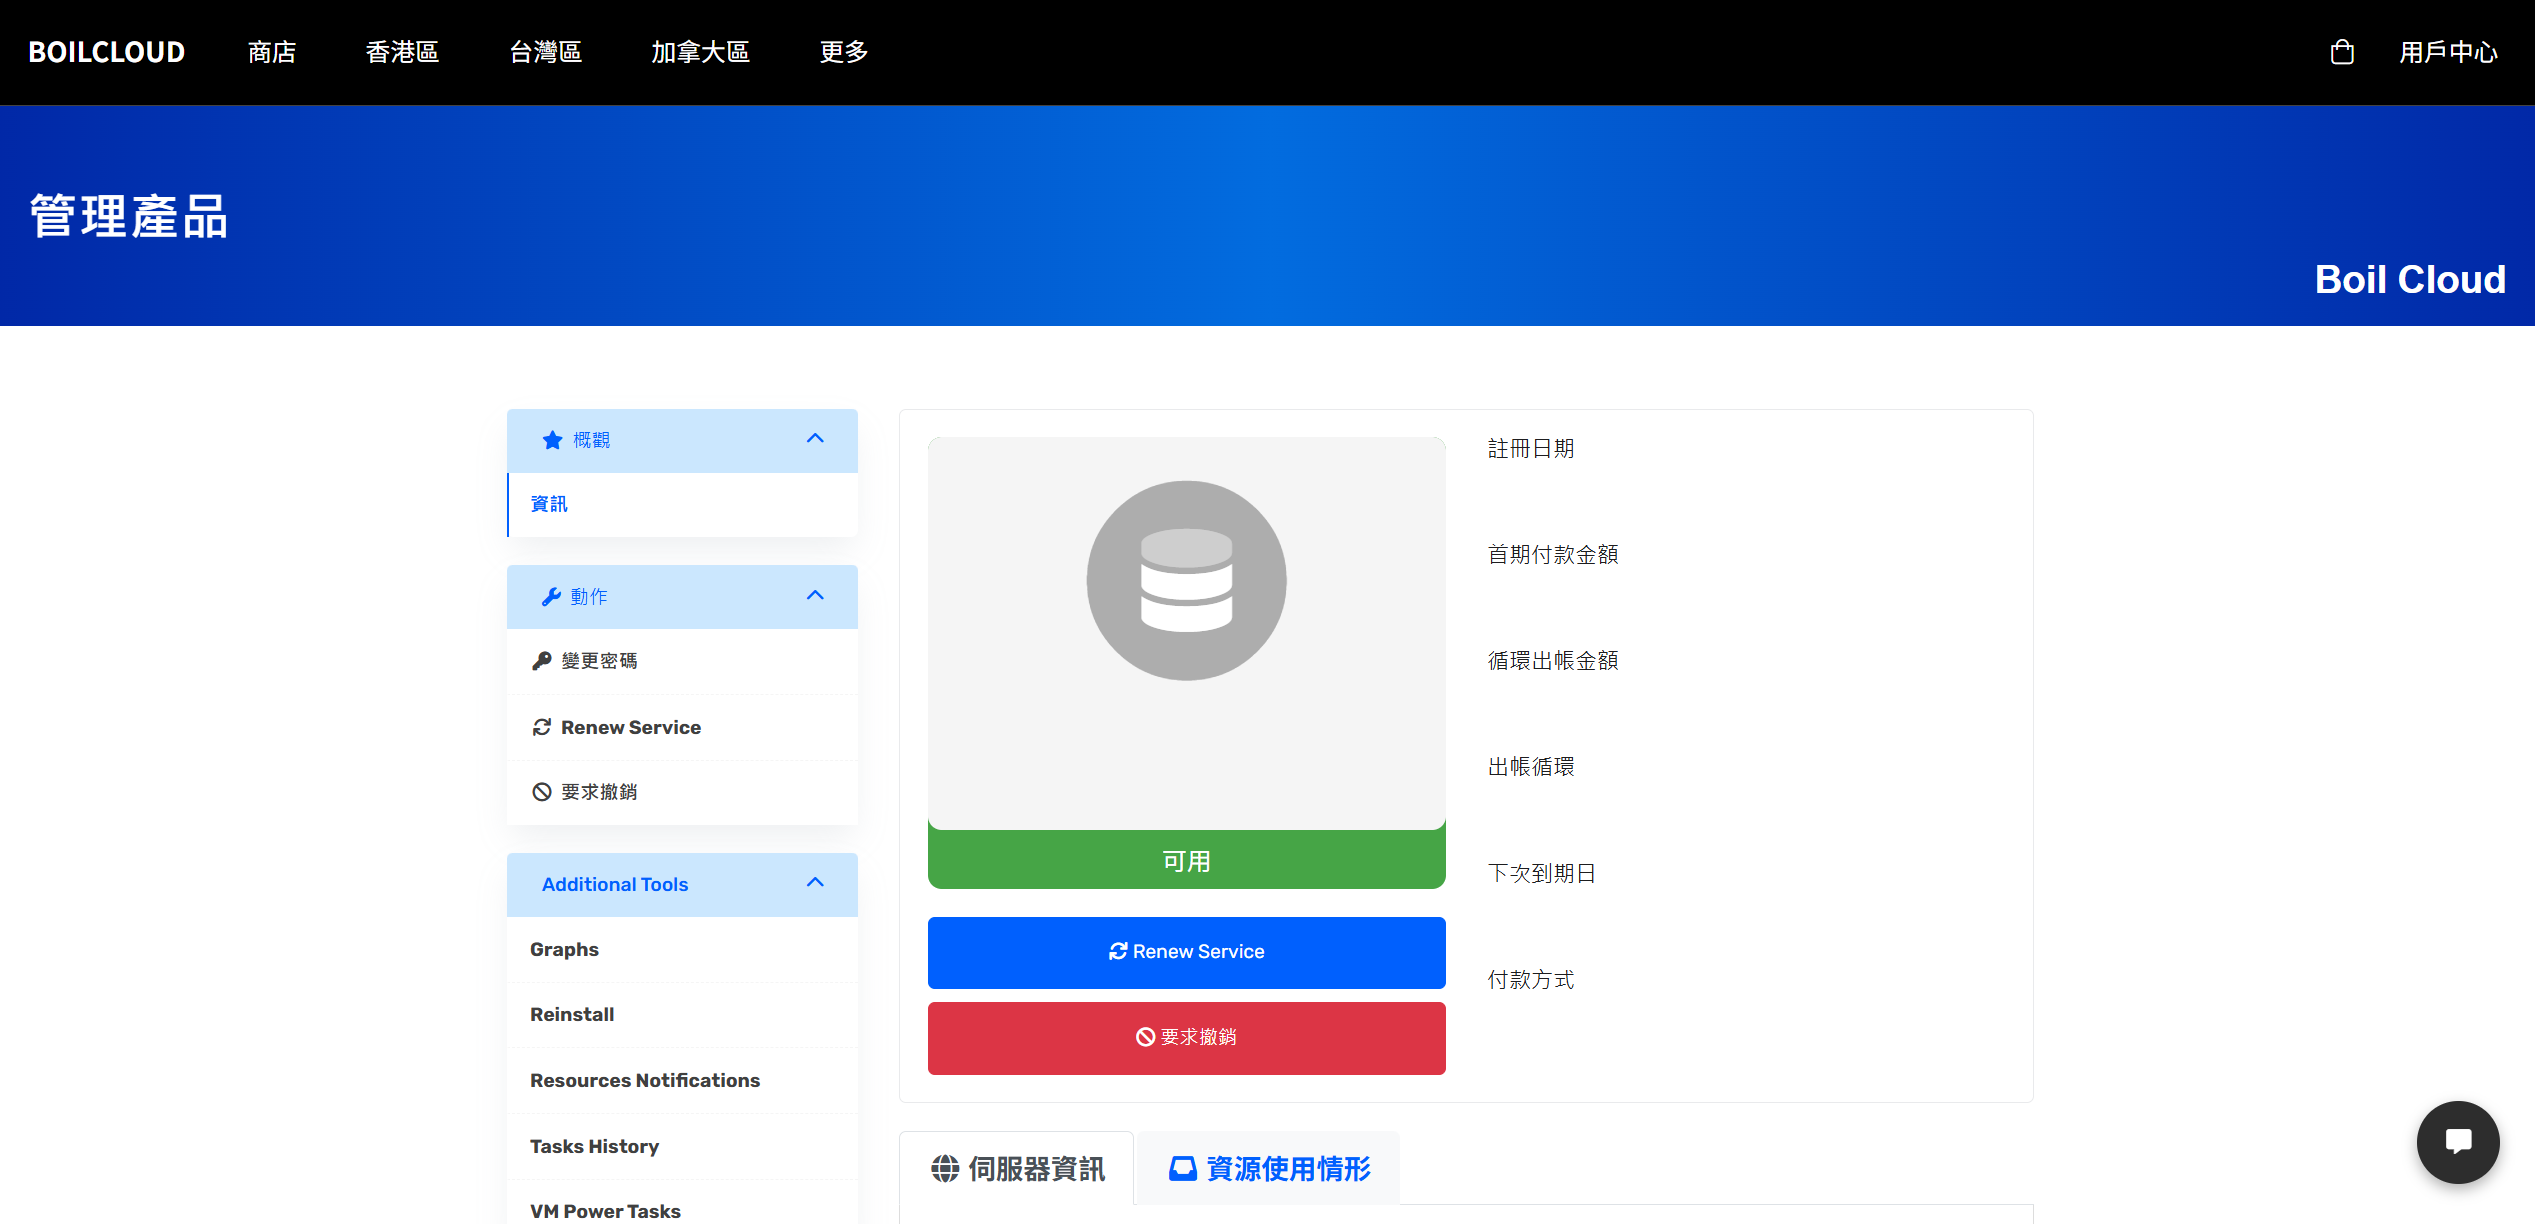Click the inbox icon on 資源使用情形 tab

[1183, 1168]
